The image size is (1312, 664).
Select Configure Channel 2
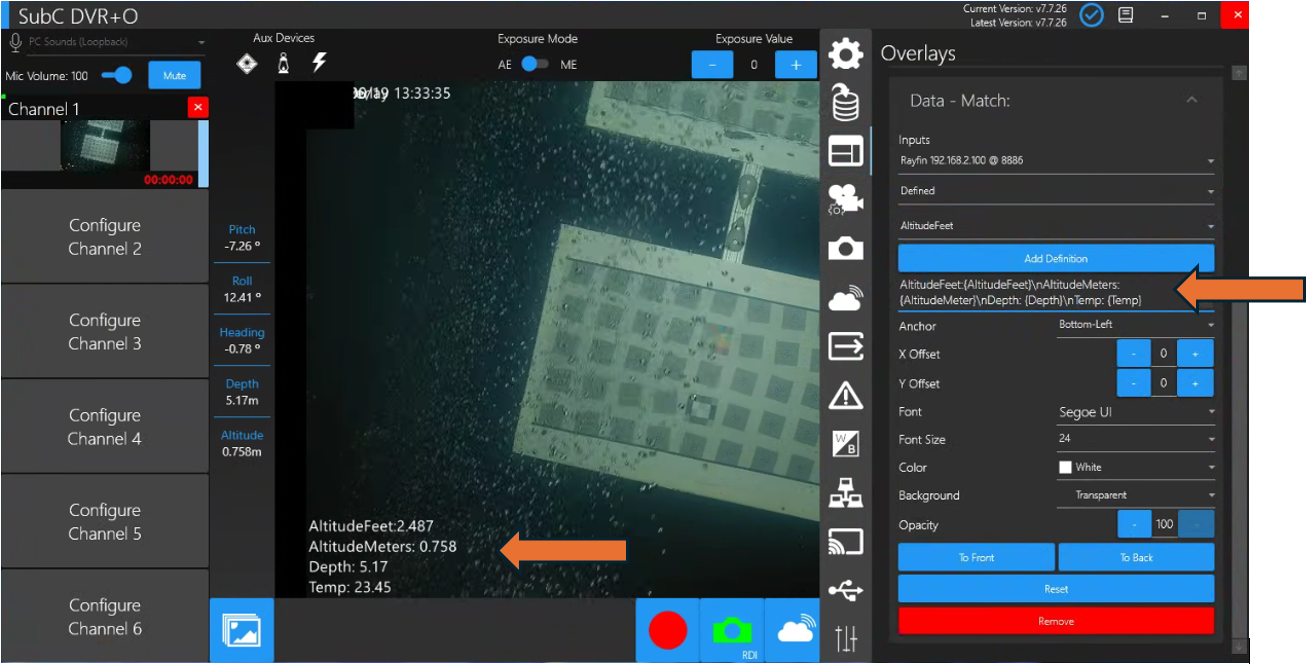tap(105, 237)
